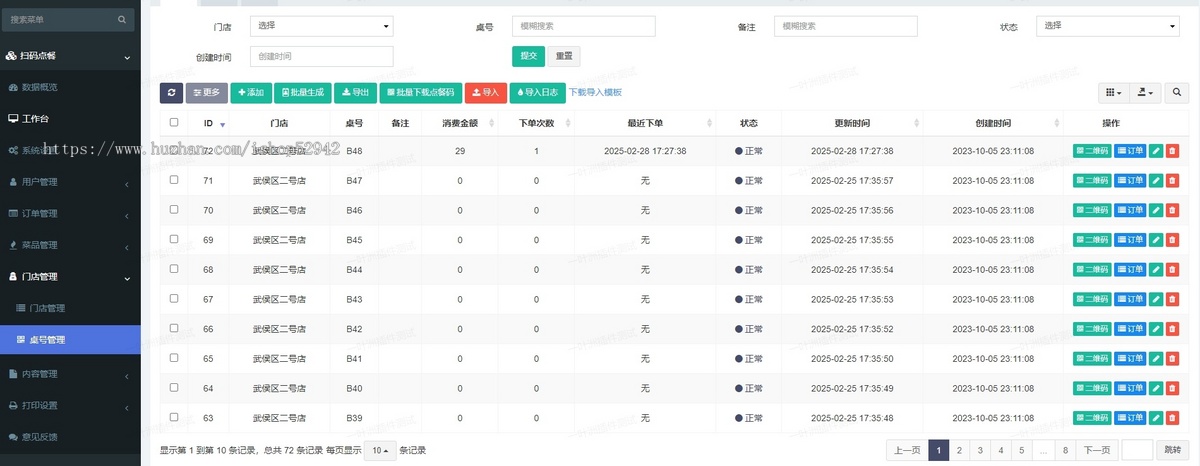Tick the select-all checkbox in table header
Viewport: 1200px width, 466px height.
(174, 122)
